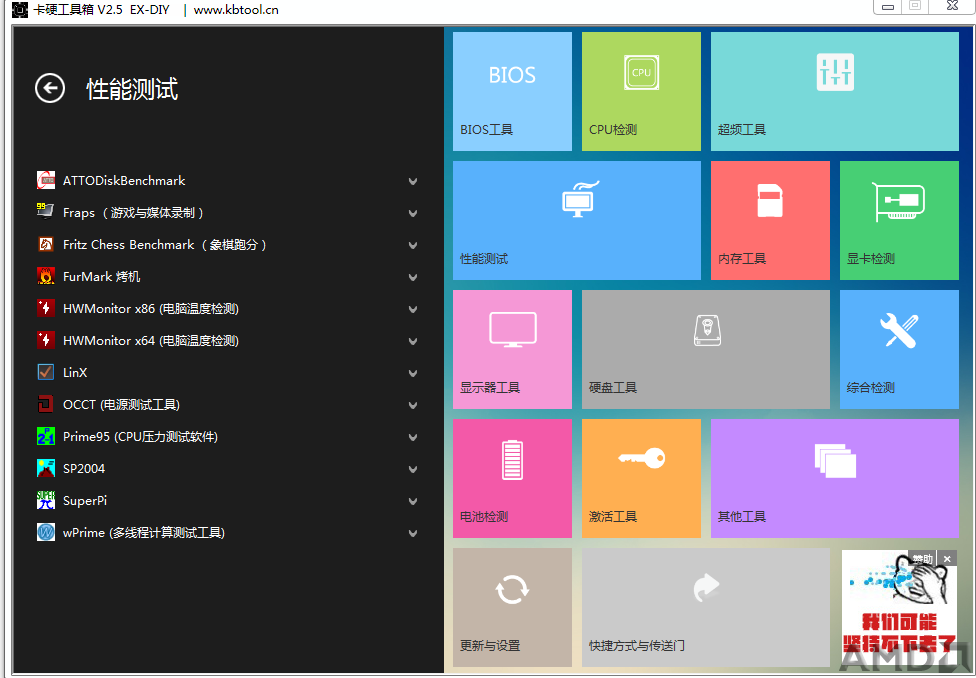The width and height of the screenshot is (976, 678).
Task: Open the 硬盘工具 hard disk tile
Action: click(706, 349)
